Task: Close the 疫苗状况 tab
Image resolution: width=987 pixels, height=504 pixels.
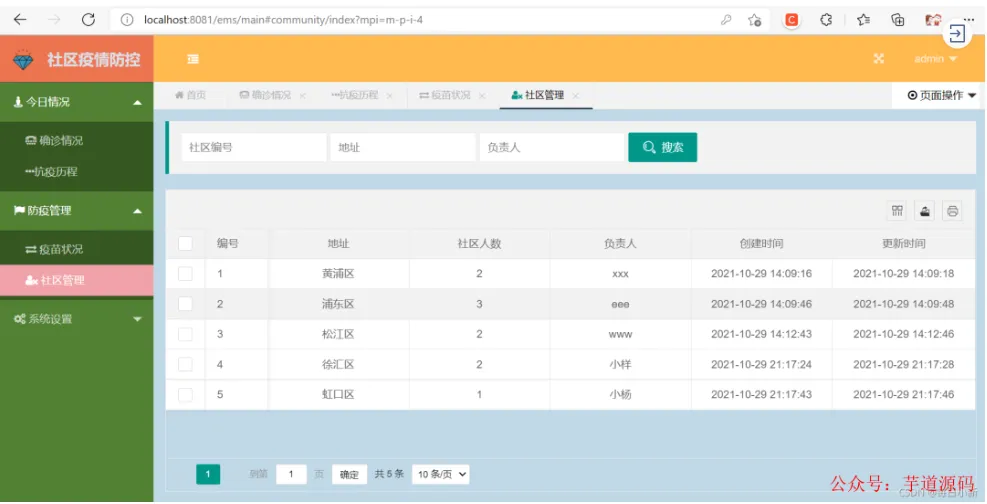Action: [482, 96]
